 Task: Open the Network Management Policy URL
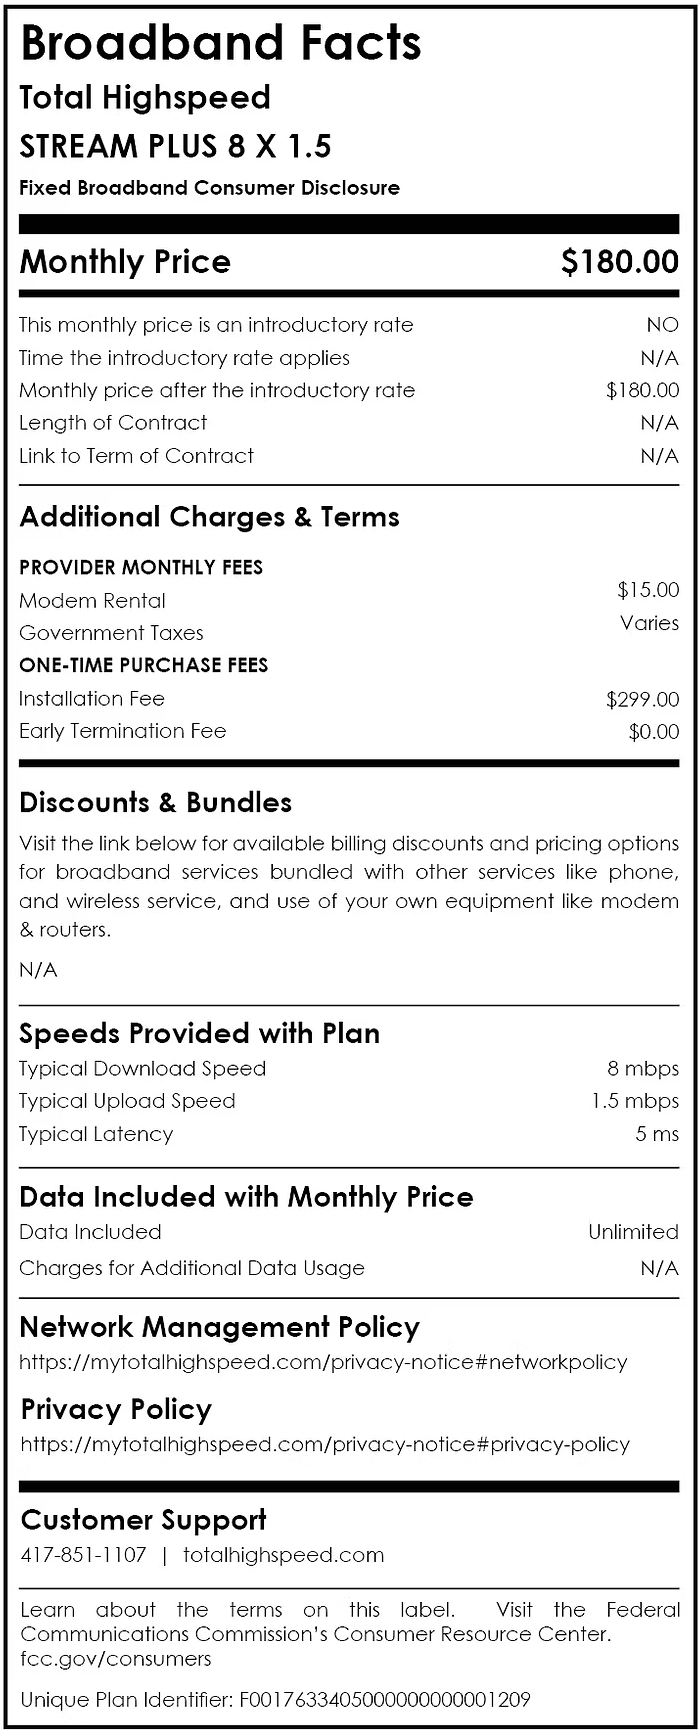tap(323, 1362)
